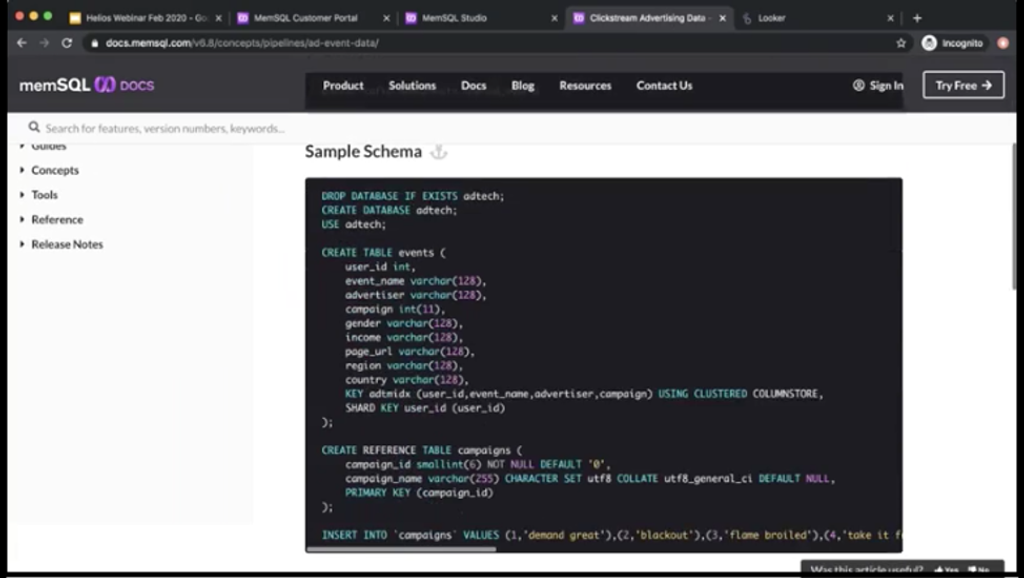
Task: Click the memSQL Docs logo
Action: coord(87,86)
